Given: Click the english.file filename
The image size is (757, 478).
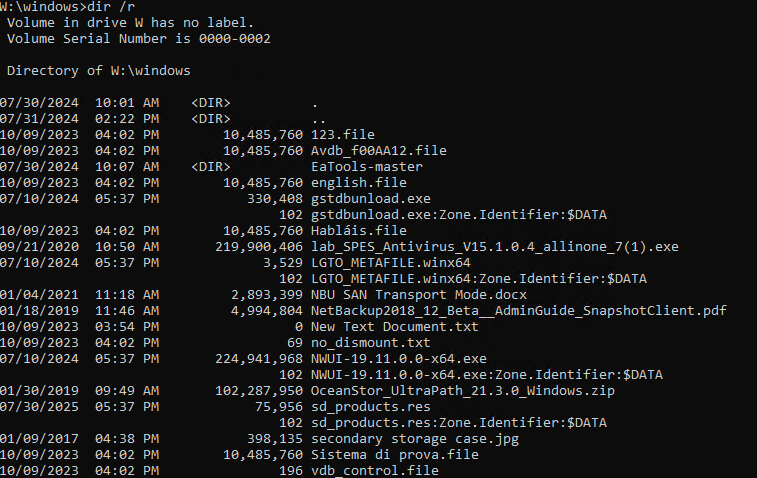Looking at the screenshot, I should point(359,183).
